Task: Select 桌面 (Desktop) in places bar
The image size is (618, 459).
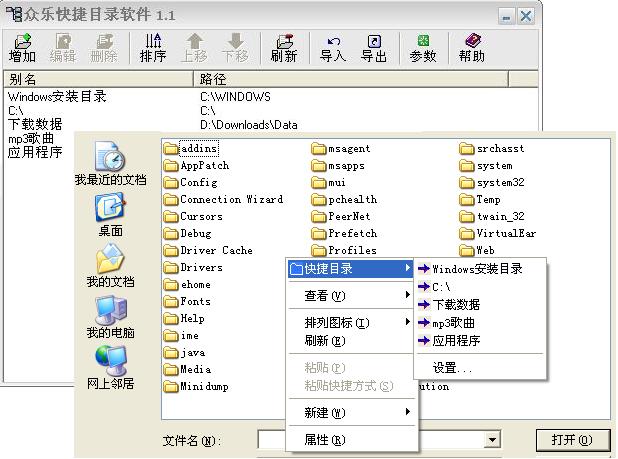Action: click(110, 215)
